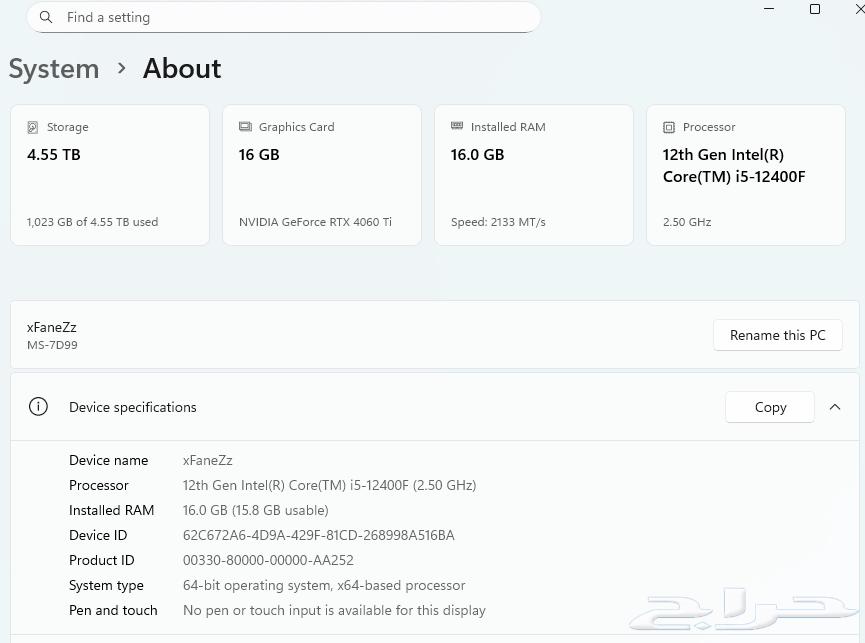
Task: Collapse the Device specifications section chevron
Action: [835, 407]
